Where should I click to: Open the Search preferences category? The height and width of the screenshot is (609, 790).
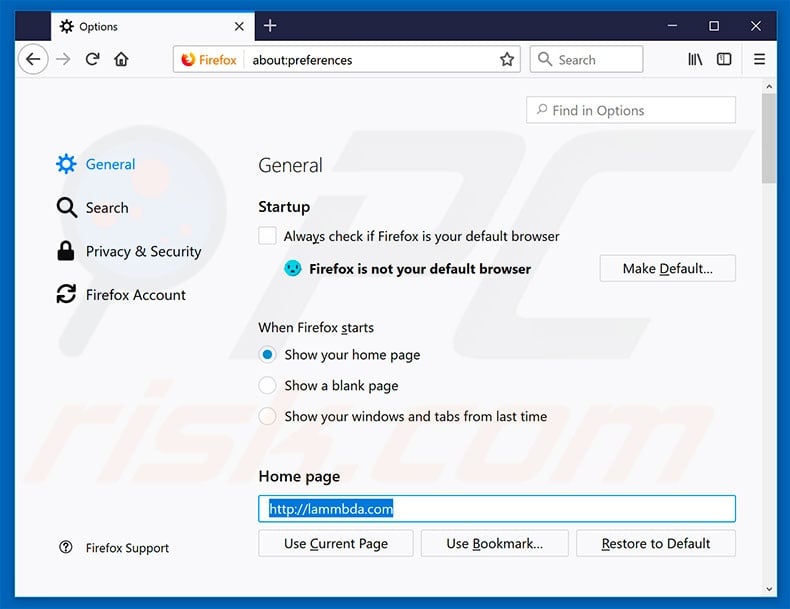point(93,208)
